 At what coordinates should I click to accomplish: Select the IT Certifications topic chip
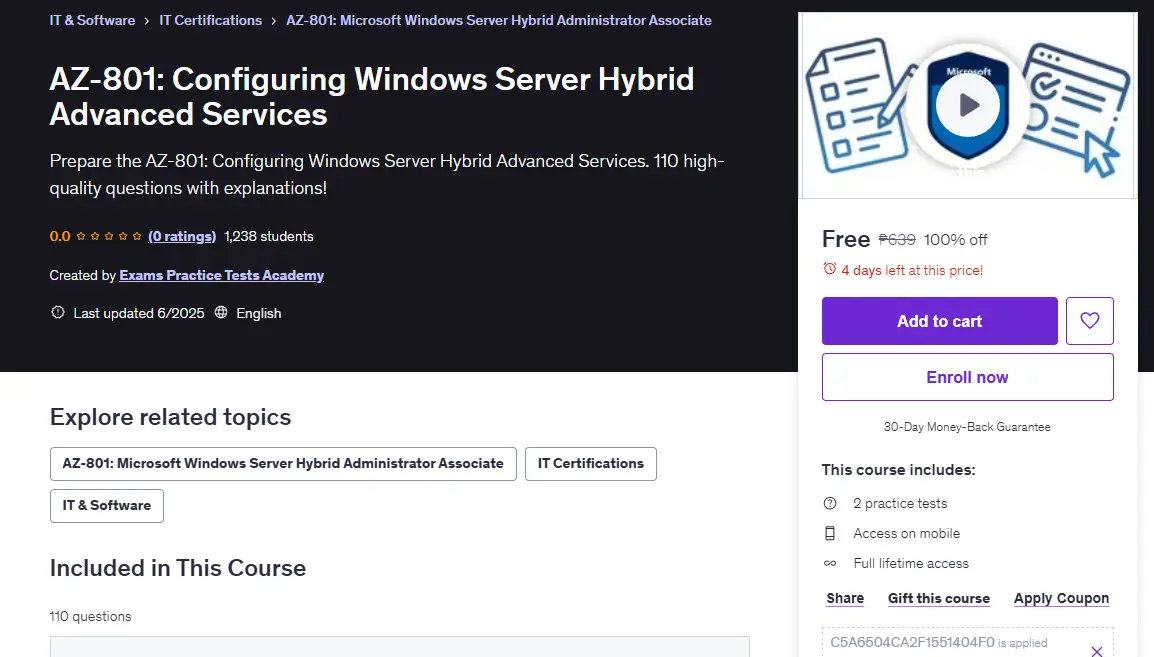590,464
